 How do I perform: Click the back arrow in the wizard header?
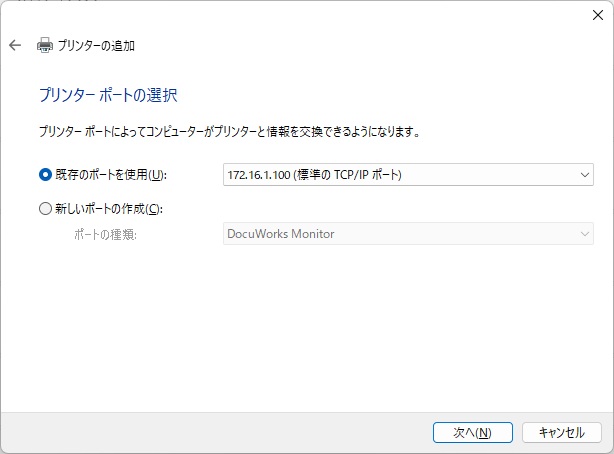click(x=15, y=45)
